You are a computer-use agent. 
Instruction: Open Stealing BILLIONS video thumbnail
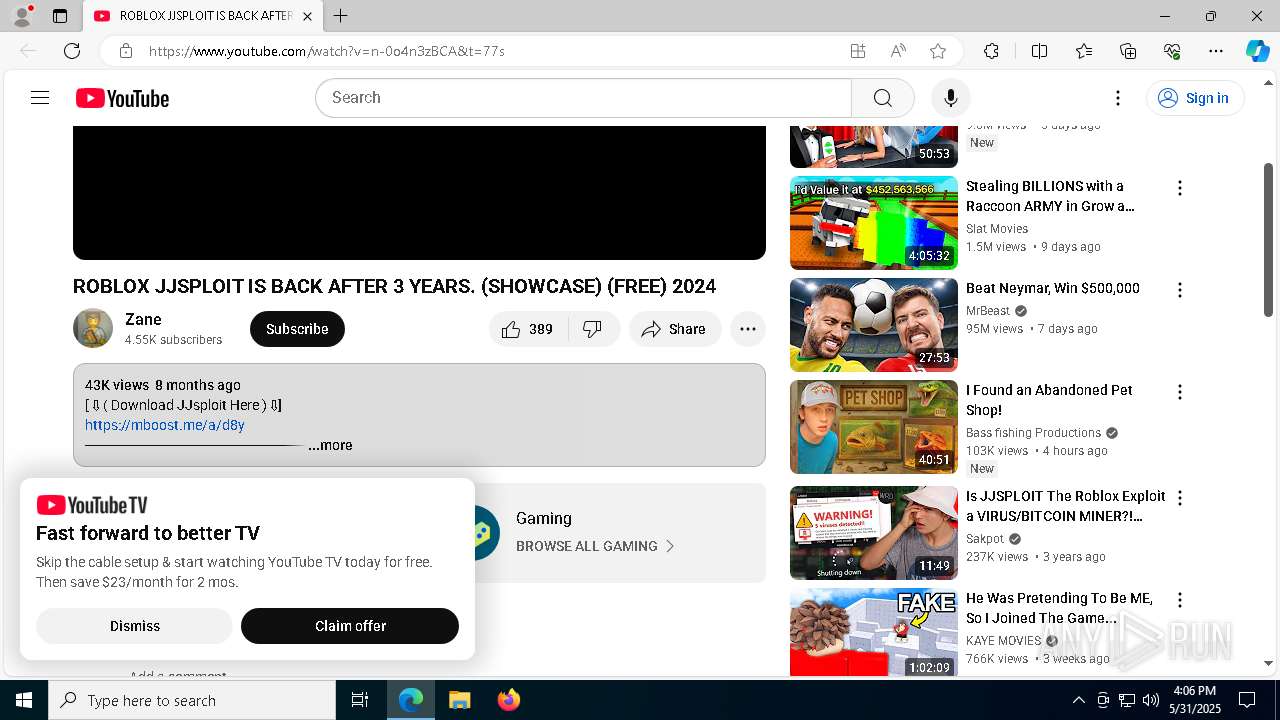click(x=874, y=223)
